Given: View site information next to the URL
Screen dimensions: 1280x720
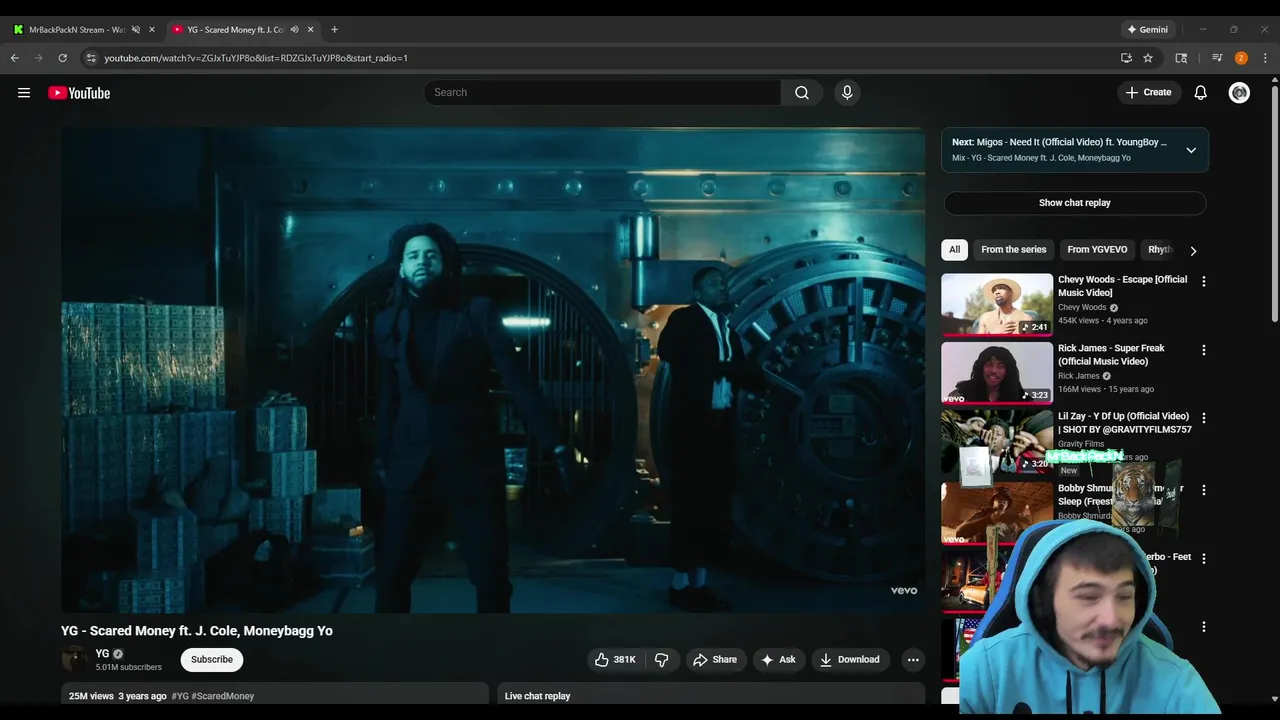Looking at the screenshot, I should pos(91,58).
